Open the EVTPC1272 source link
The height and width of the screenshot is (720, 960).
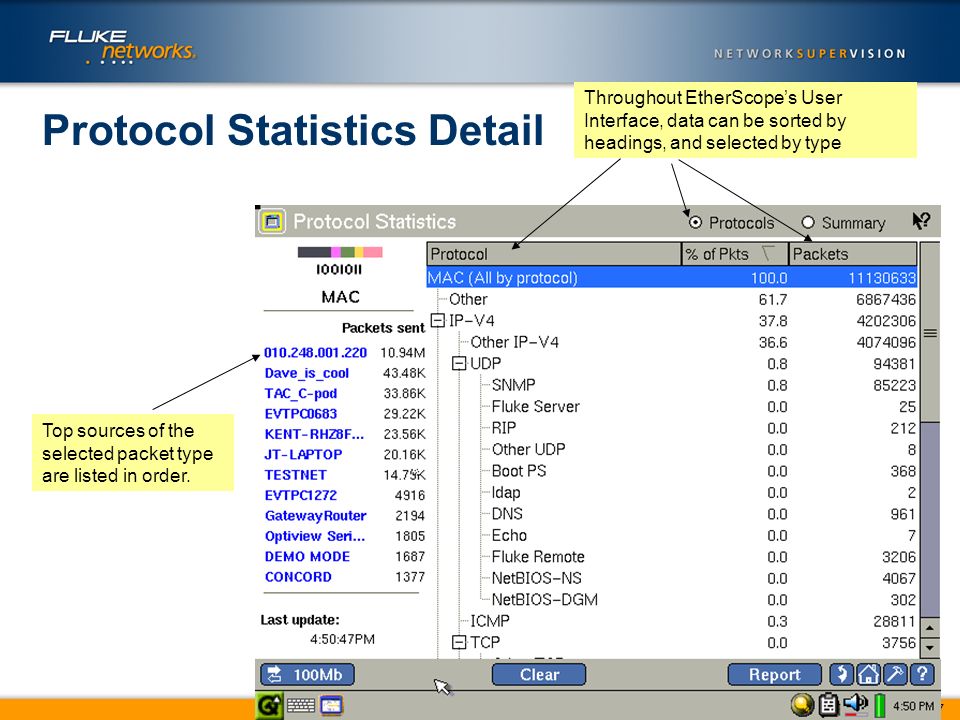point(301,495)
